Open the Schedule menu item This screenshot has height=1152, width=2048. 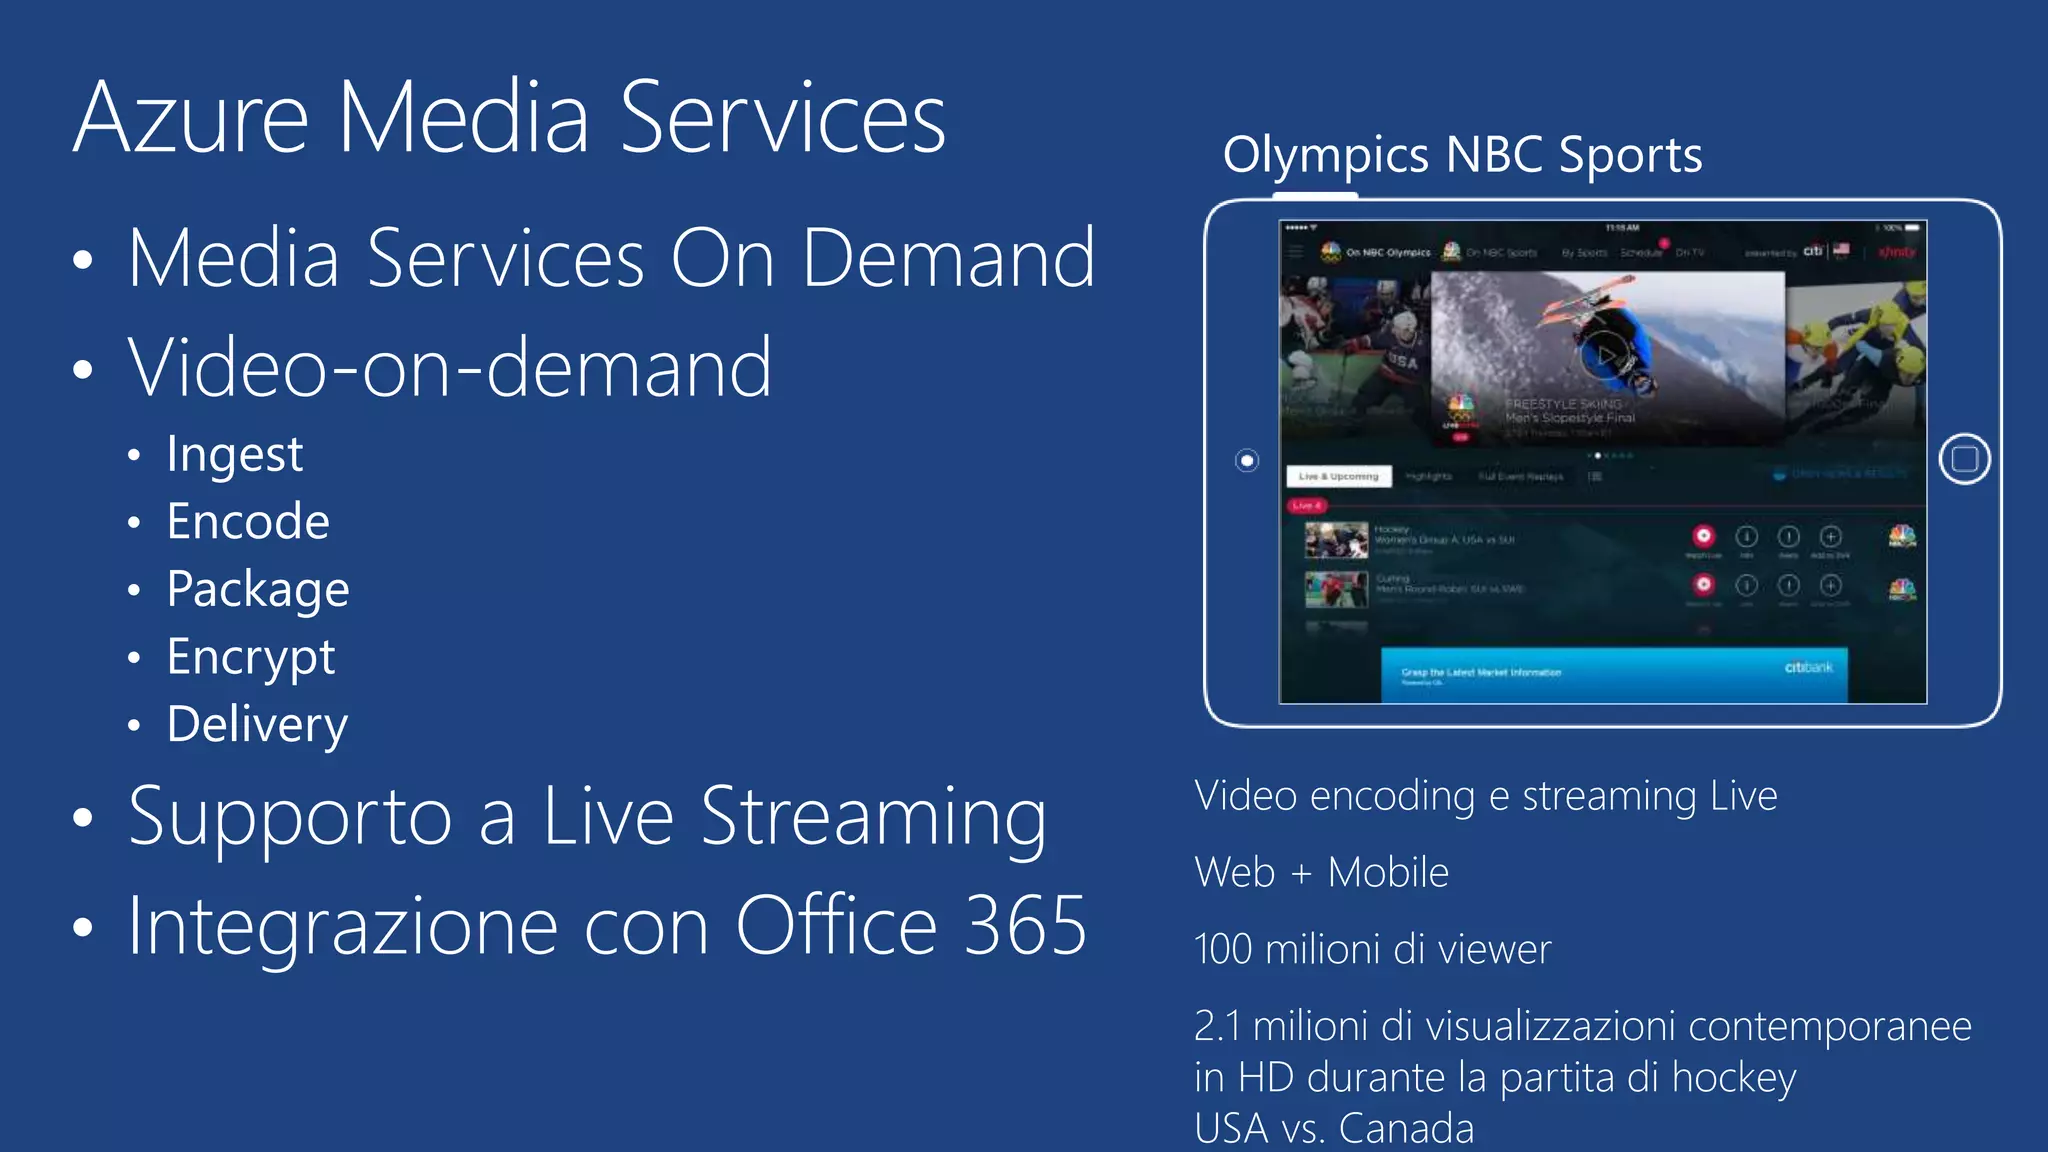(x=1641, y=253)
